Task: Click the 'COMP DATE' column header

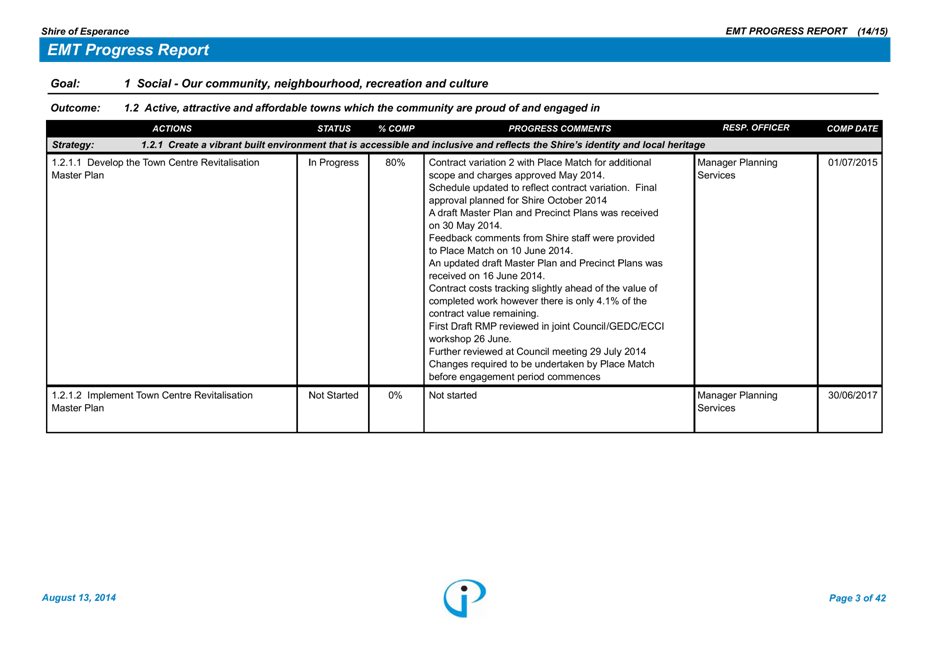Action: tap(852, 128)
